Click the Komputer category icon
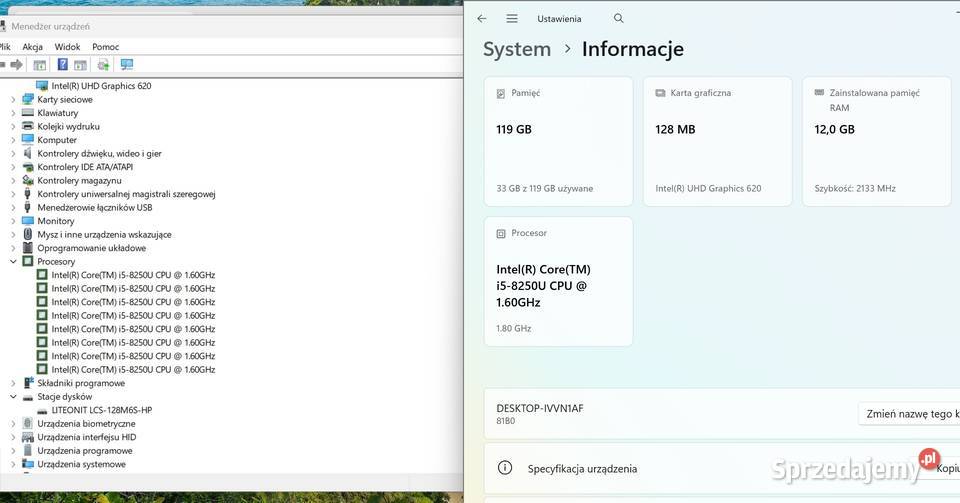Viewport: 960px width, 503px height. 28,140
